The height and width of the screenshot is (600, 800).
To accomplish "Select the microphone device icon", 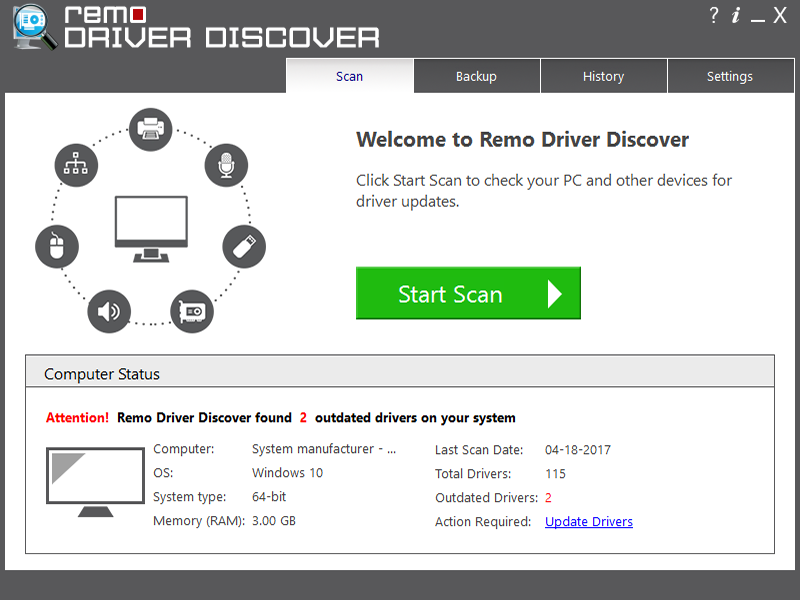I will pos(226,165).
